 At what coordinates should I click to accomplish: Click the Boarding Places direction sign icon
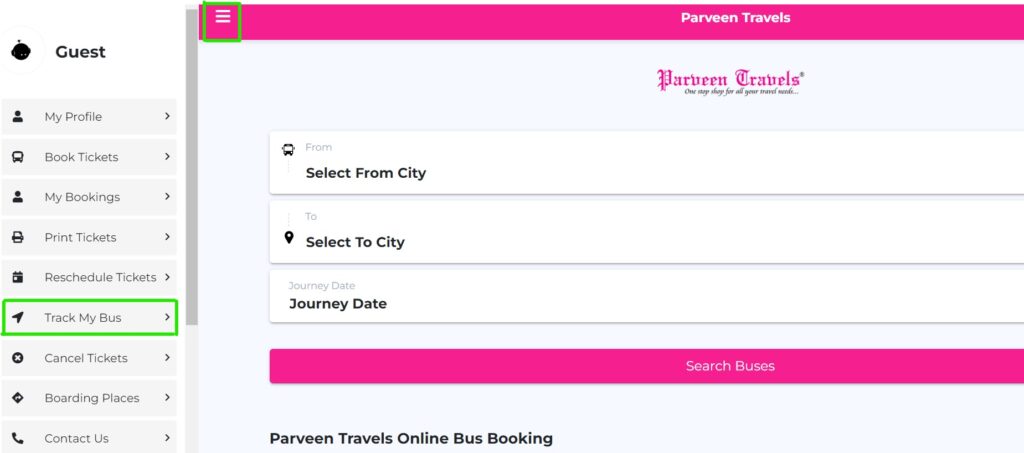(18, 398)
